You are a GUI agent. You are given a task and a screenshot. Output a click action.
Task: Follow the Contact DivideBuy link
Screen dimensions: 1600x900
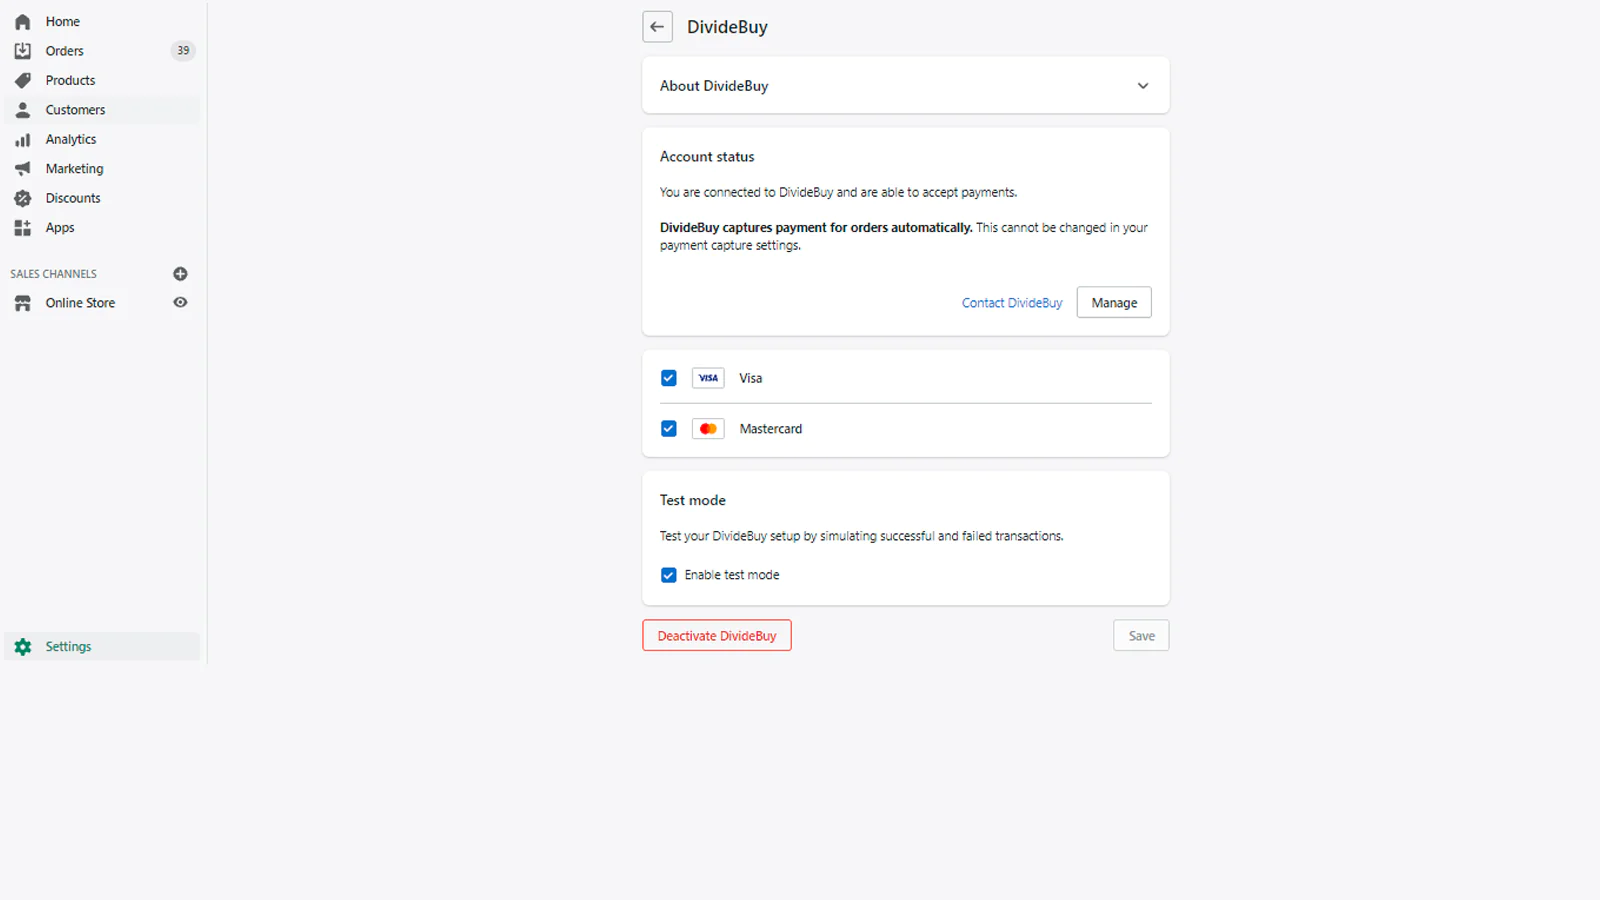(x=1012, y=303)
